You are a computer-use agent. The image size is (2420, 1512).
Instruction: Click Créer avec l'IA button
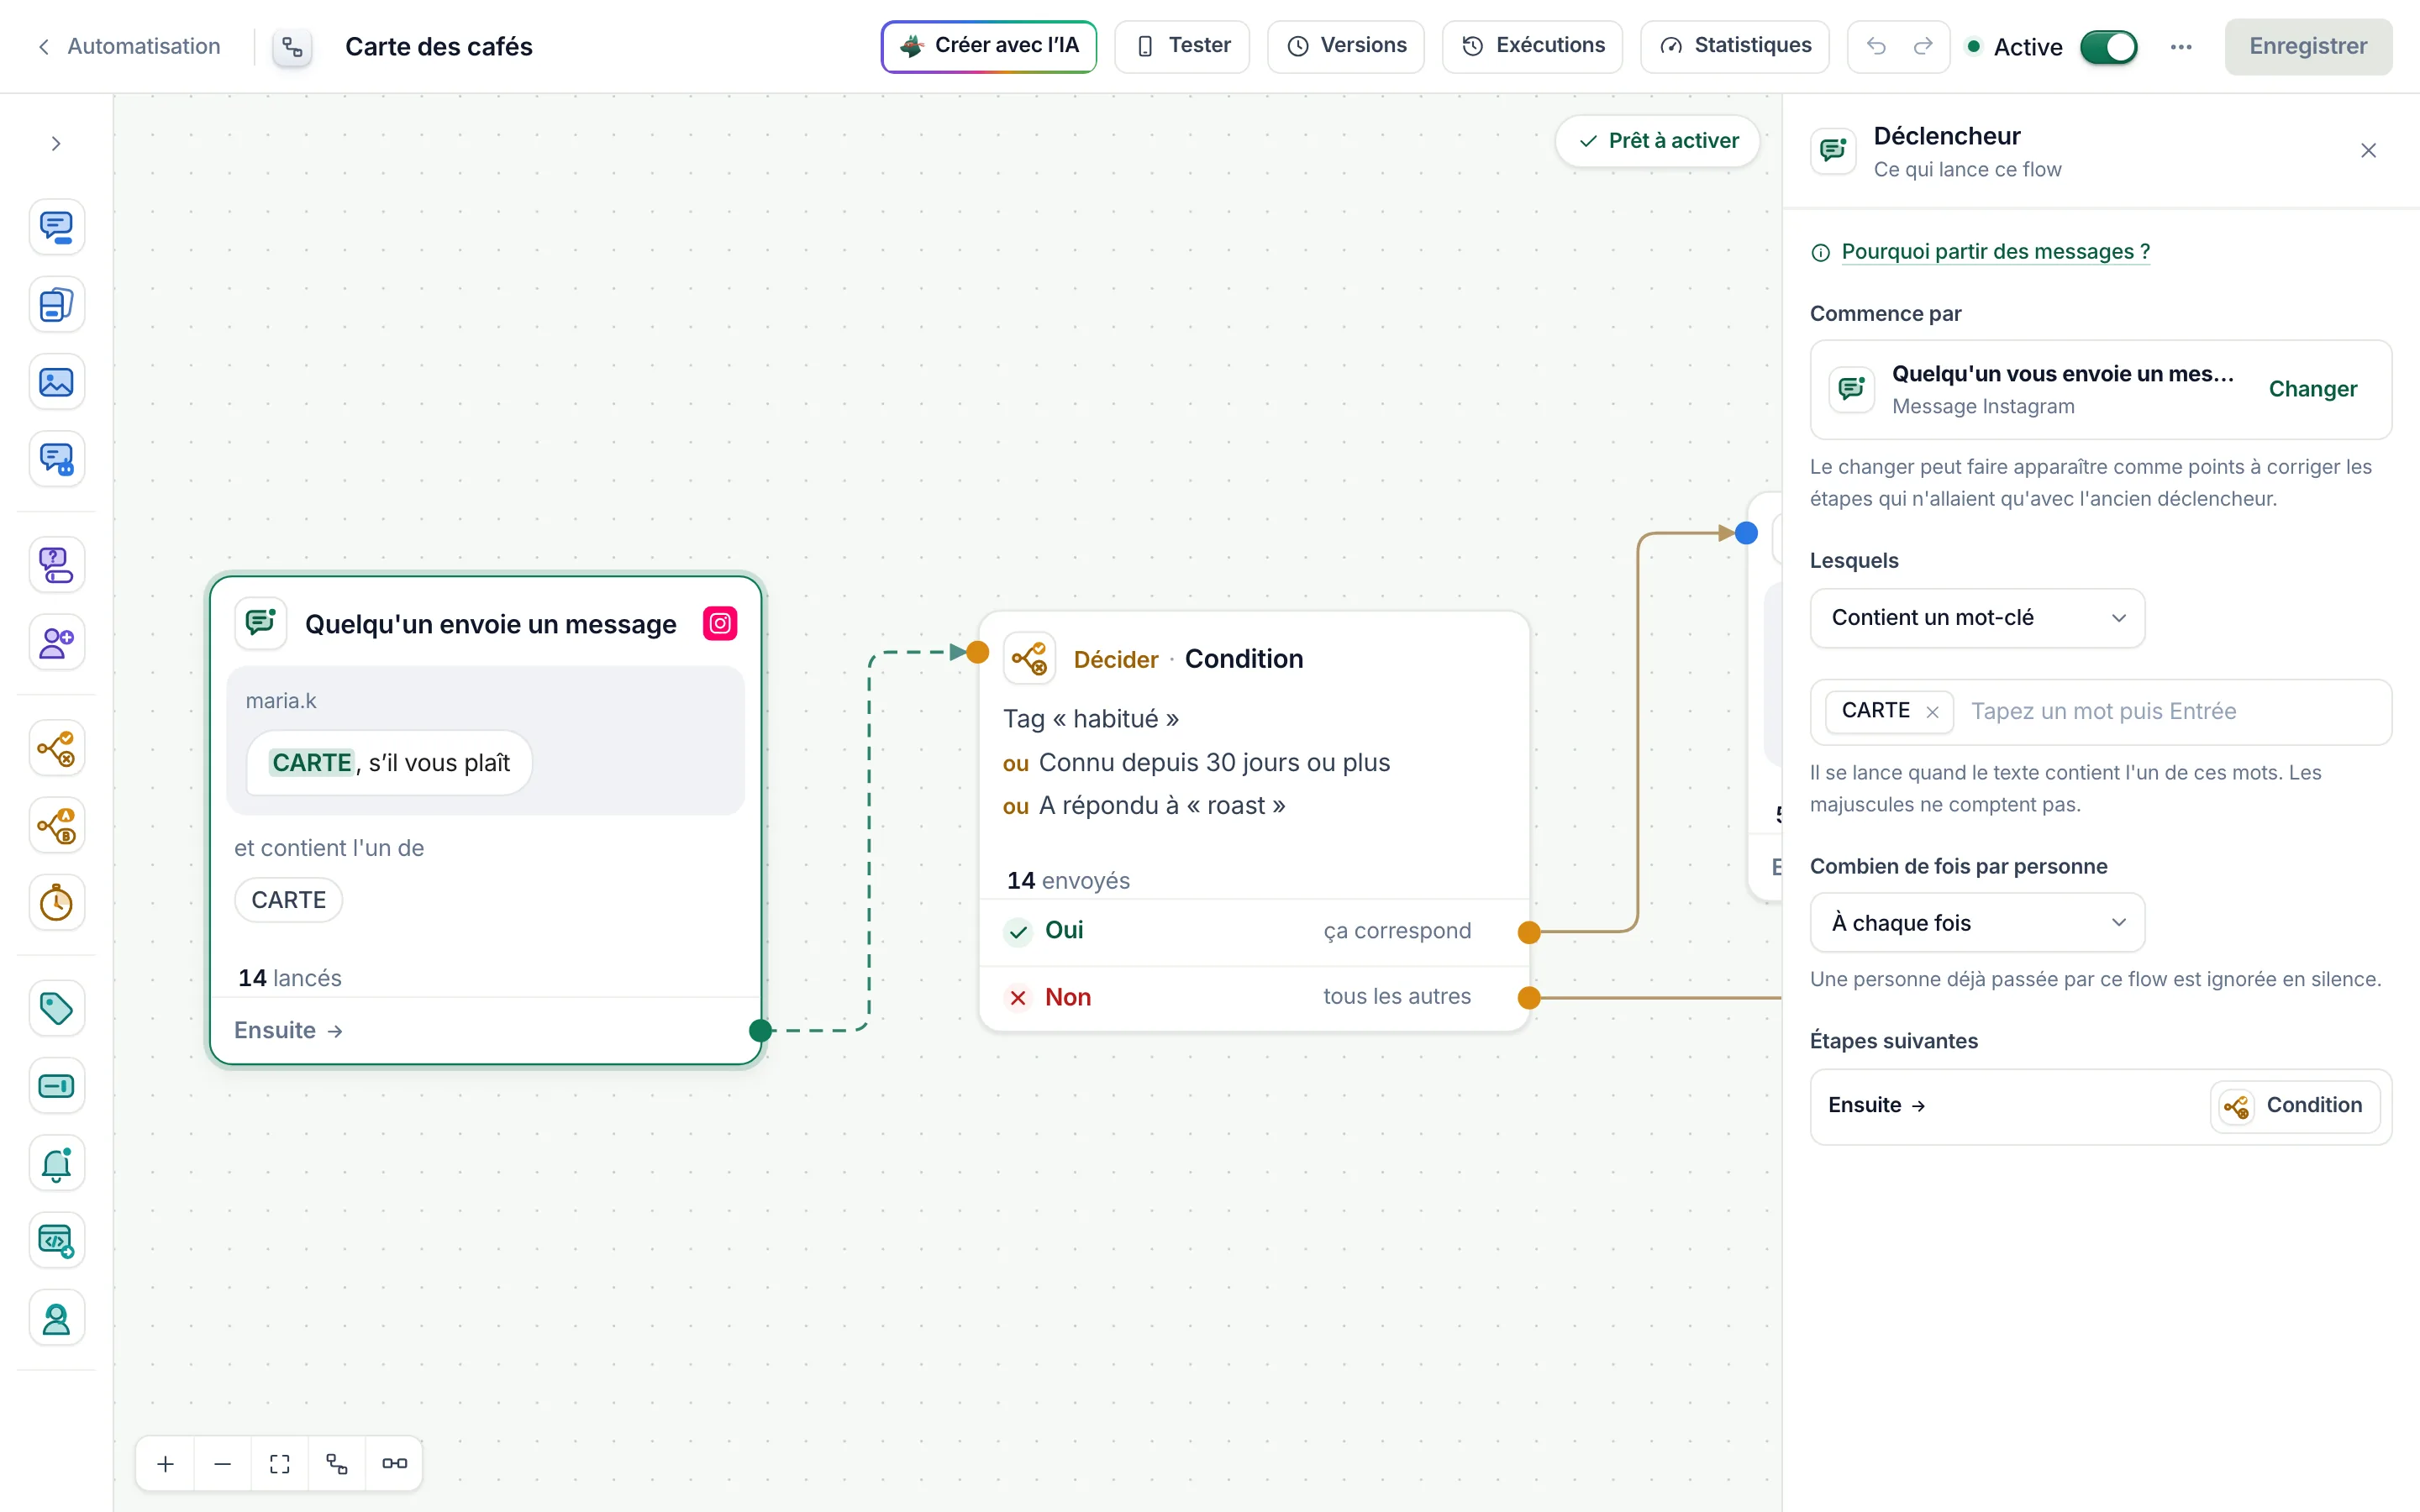pyautogui.click(x=988, y=46)
